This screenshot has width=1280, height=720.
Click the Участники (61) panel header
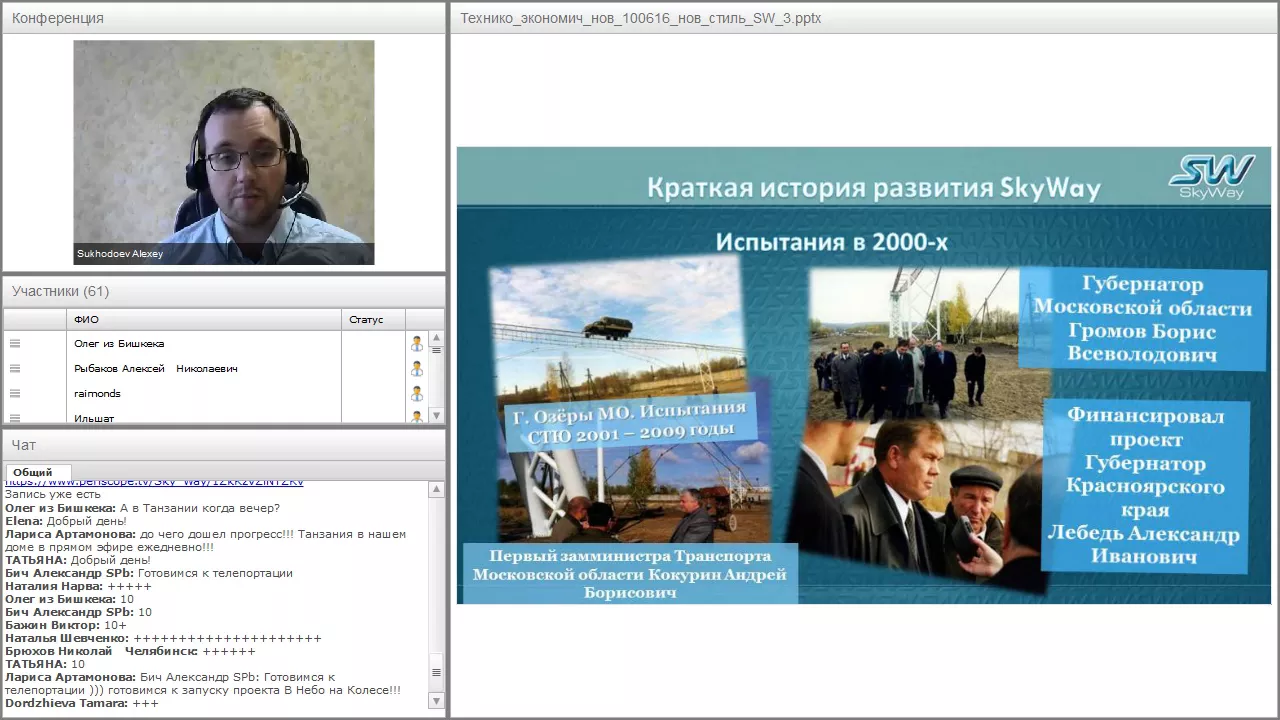pyautogui.click(x=224, y=291)
